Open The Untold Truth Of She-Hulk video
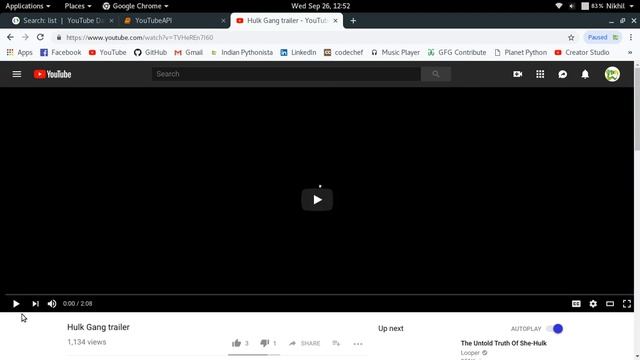 [x=504, y=343]
